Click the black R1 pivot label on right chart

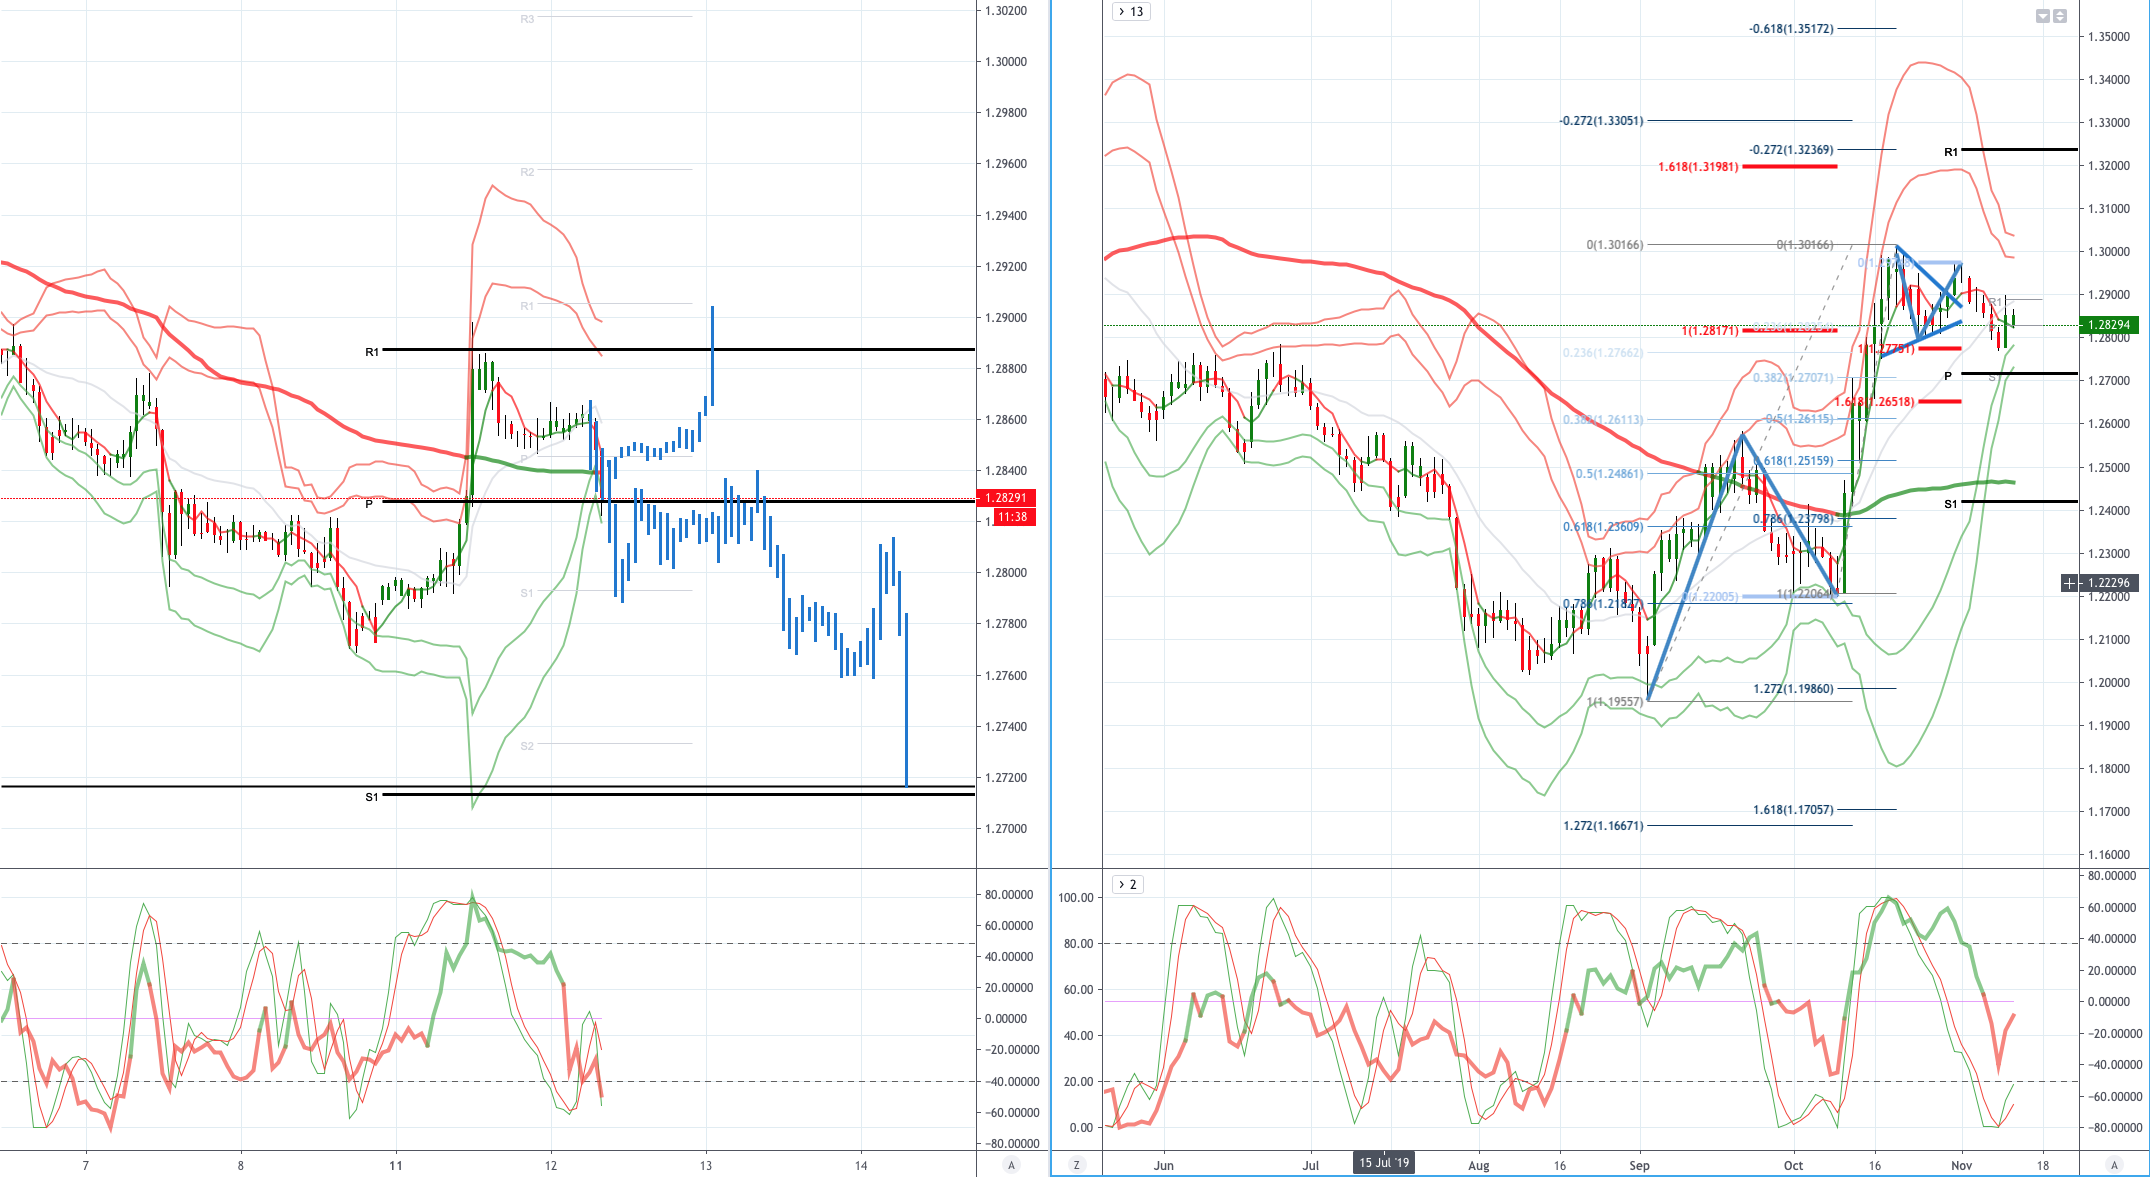click(x=1951, y=152)
